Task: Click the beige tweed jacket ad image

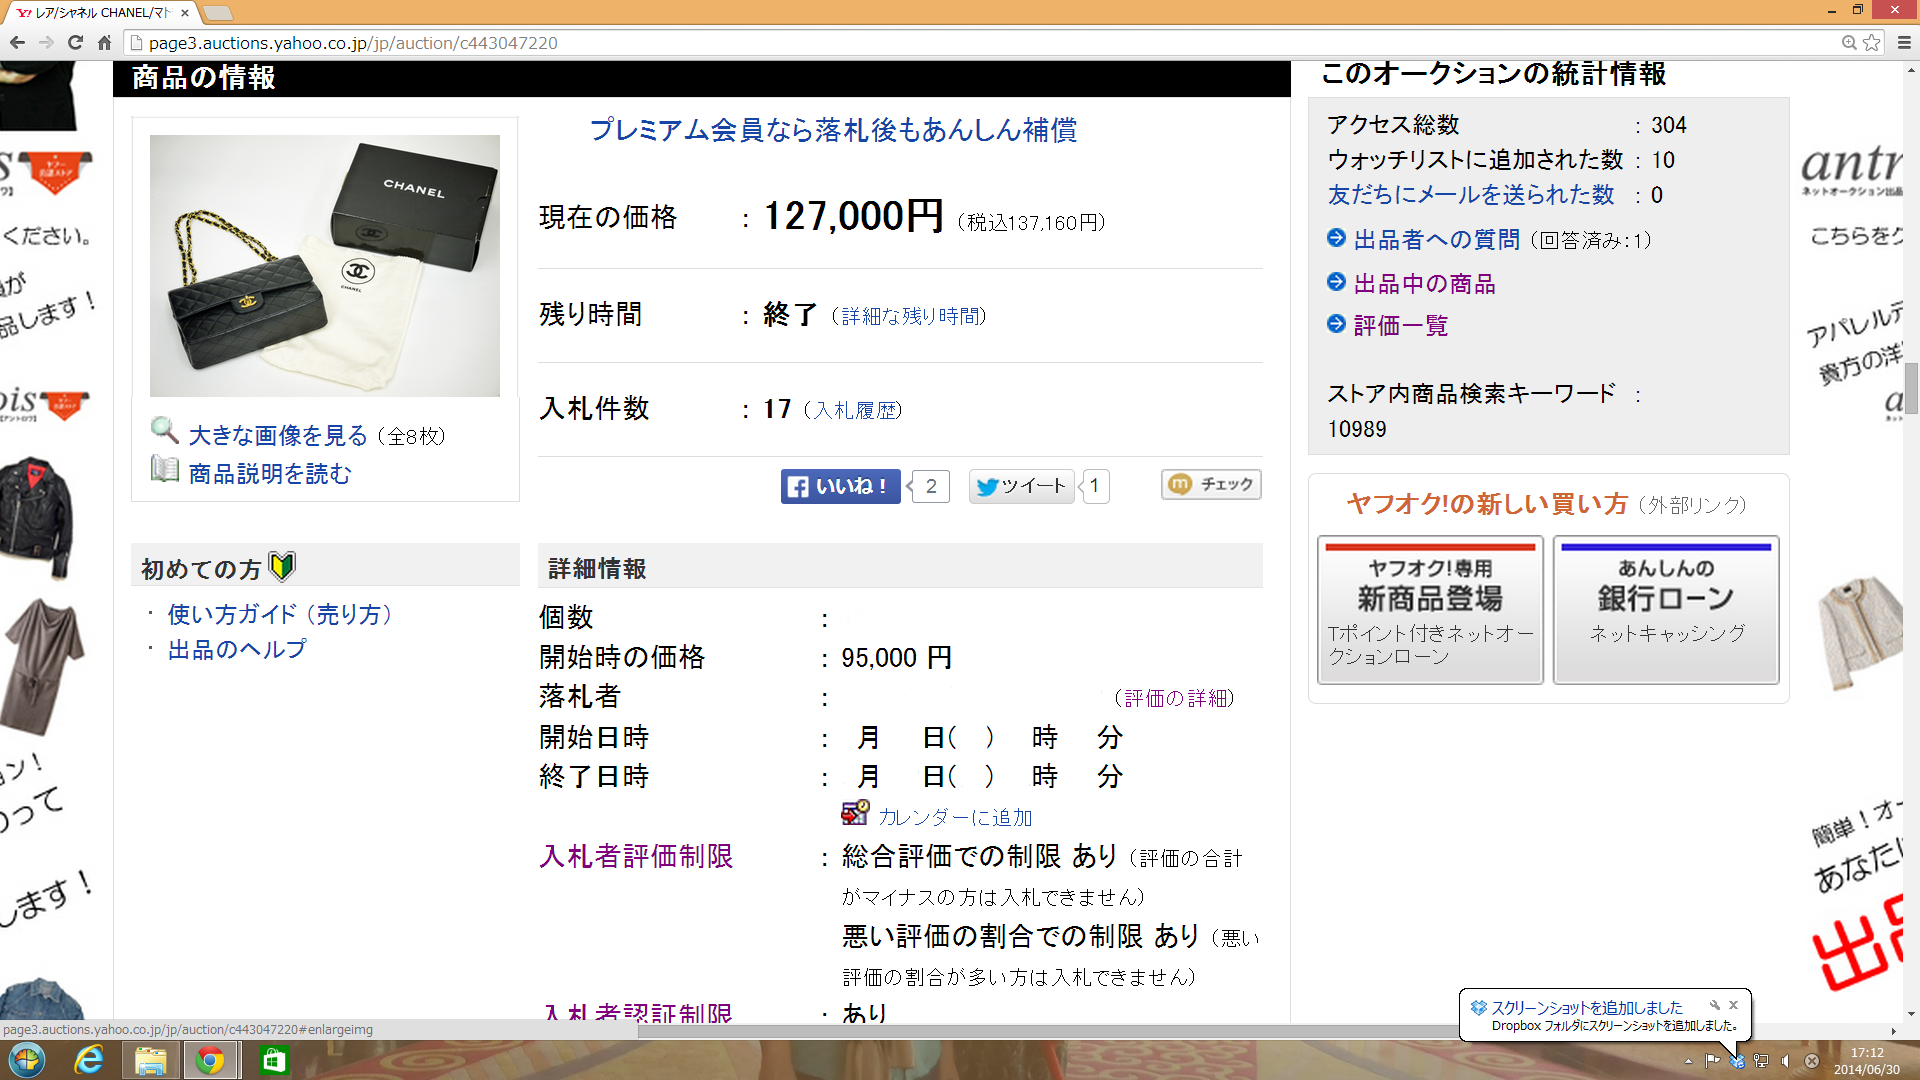Action: 1861,632
